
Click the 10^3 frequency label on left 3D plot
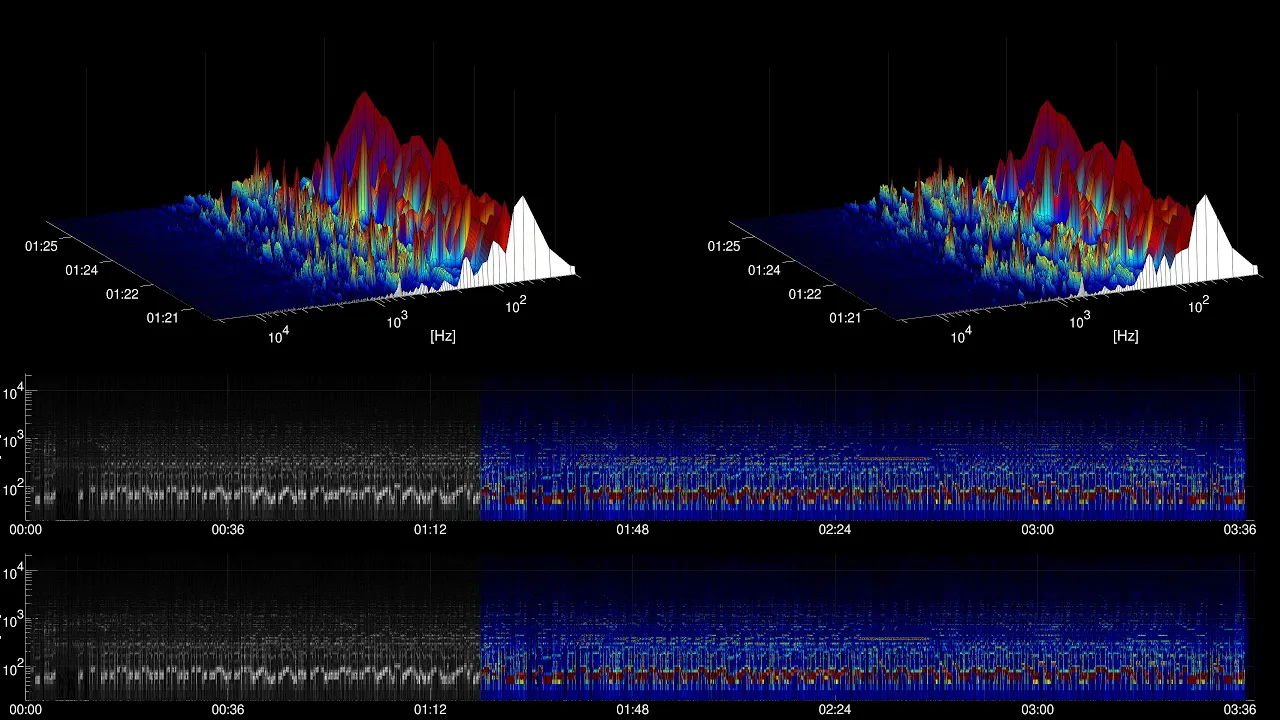pos(397,320)
